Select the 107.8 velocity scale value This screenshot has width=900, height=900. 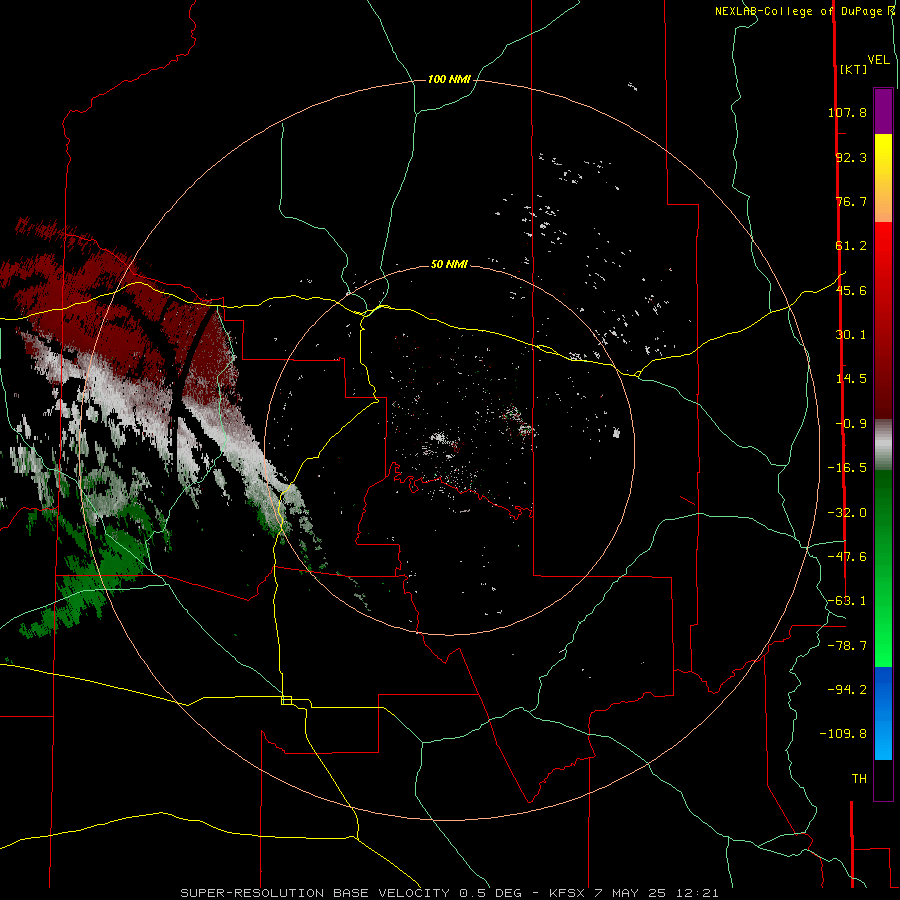(847, 112)
